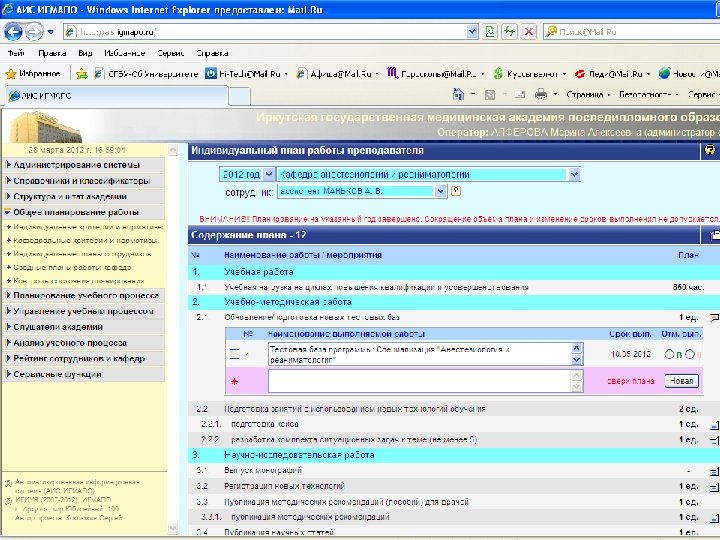The image size is (720, 540).
Task: Open Кафедральные критерии и нормативы item
Action: [x=85, y=241]
